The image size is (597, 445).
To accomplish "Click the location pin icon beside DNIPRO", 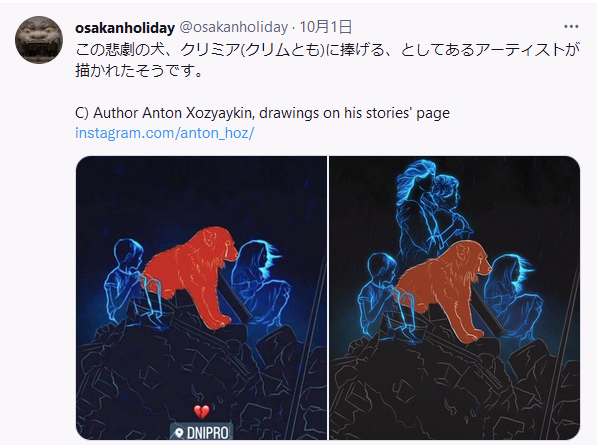I will pyautogui.click(x=178, y=433).
